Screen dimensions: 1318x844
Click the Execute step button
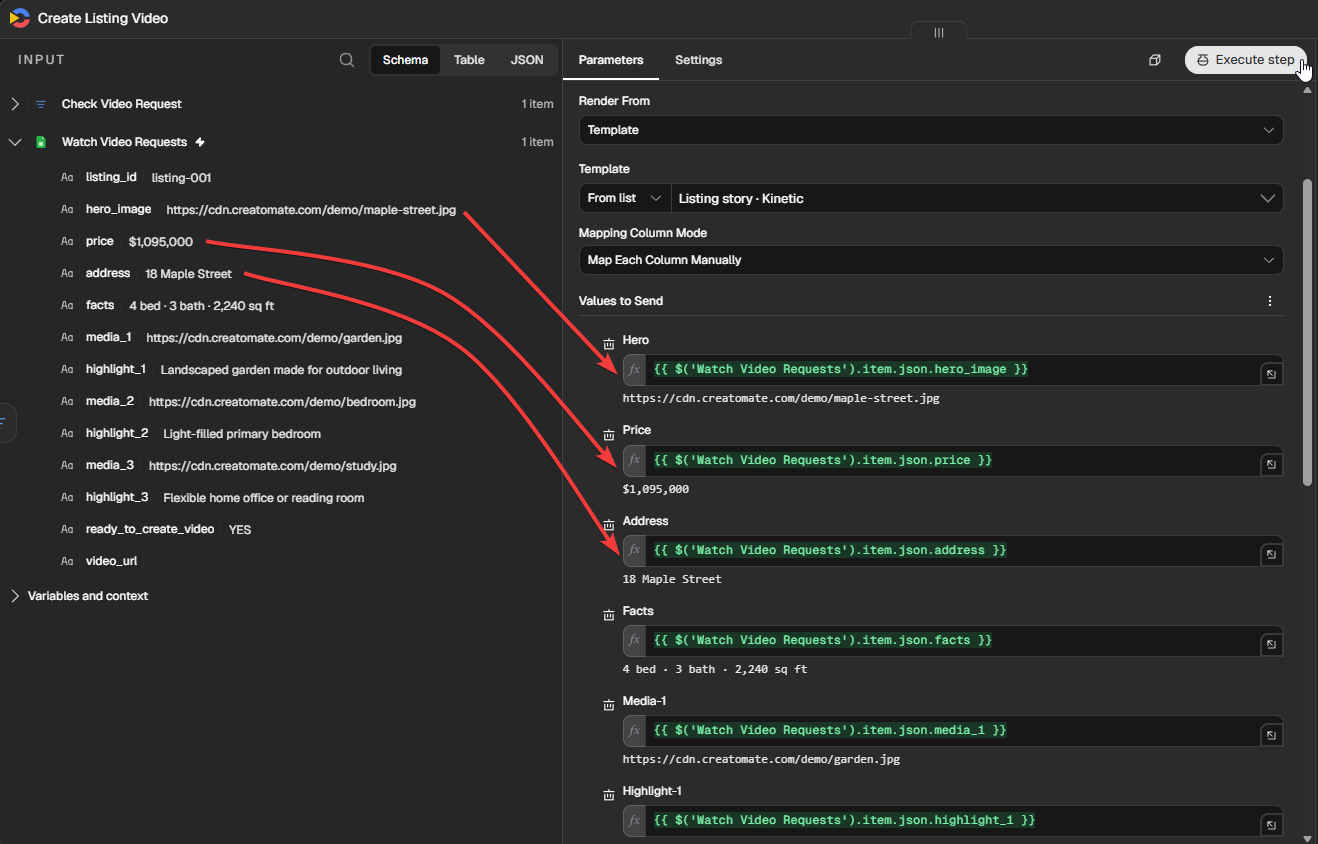[x=1245, y=60]
